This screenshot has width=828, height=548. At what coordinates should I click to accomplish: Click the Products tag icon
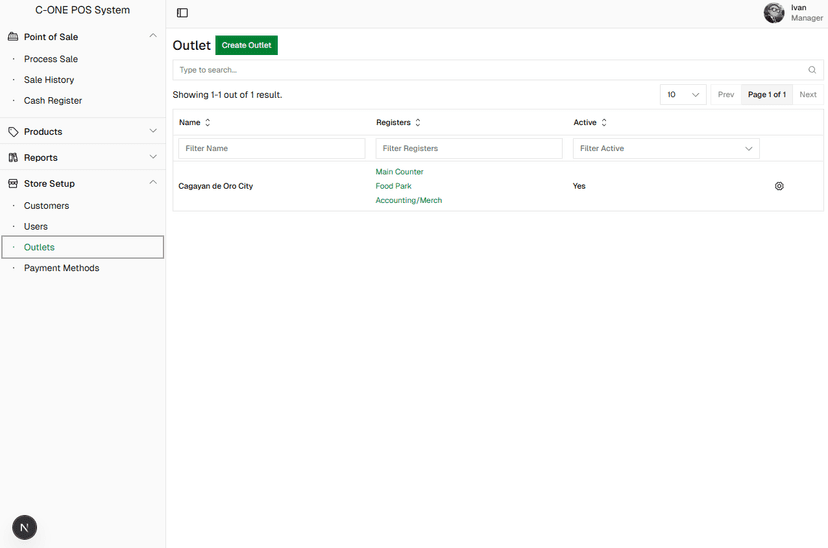13,131
